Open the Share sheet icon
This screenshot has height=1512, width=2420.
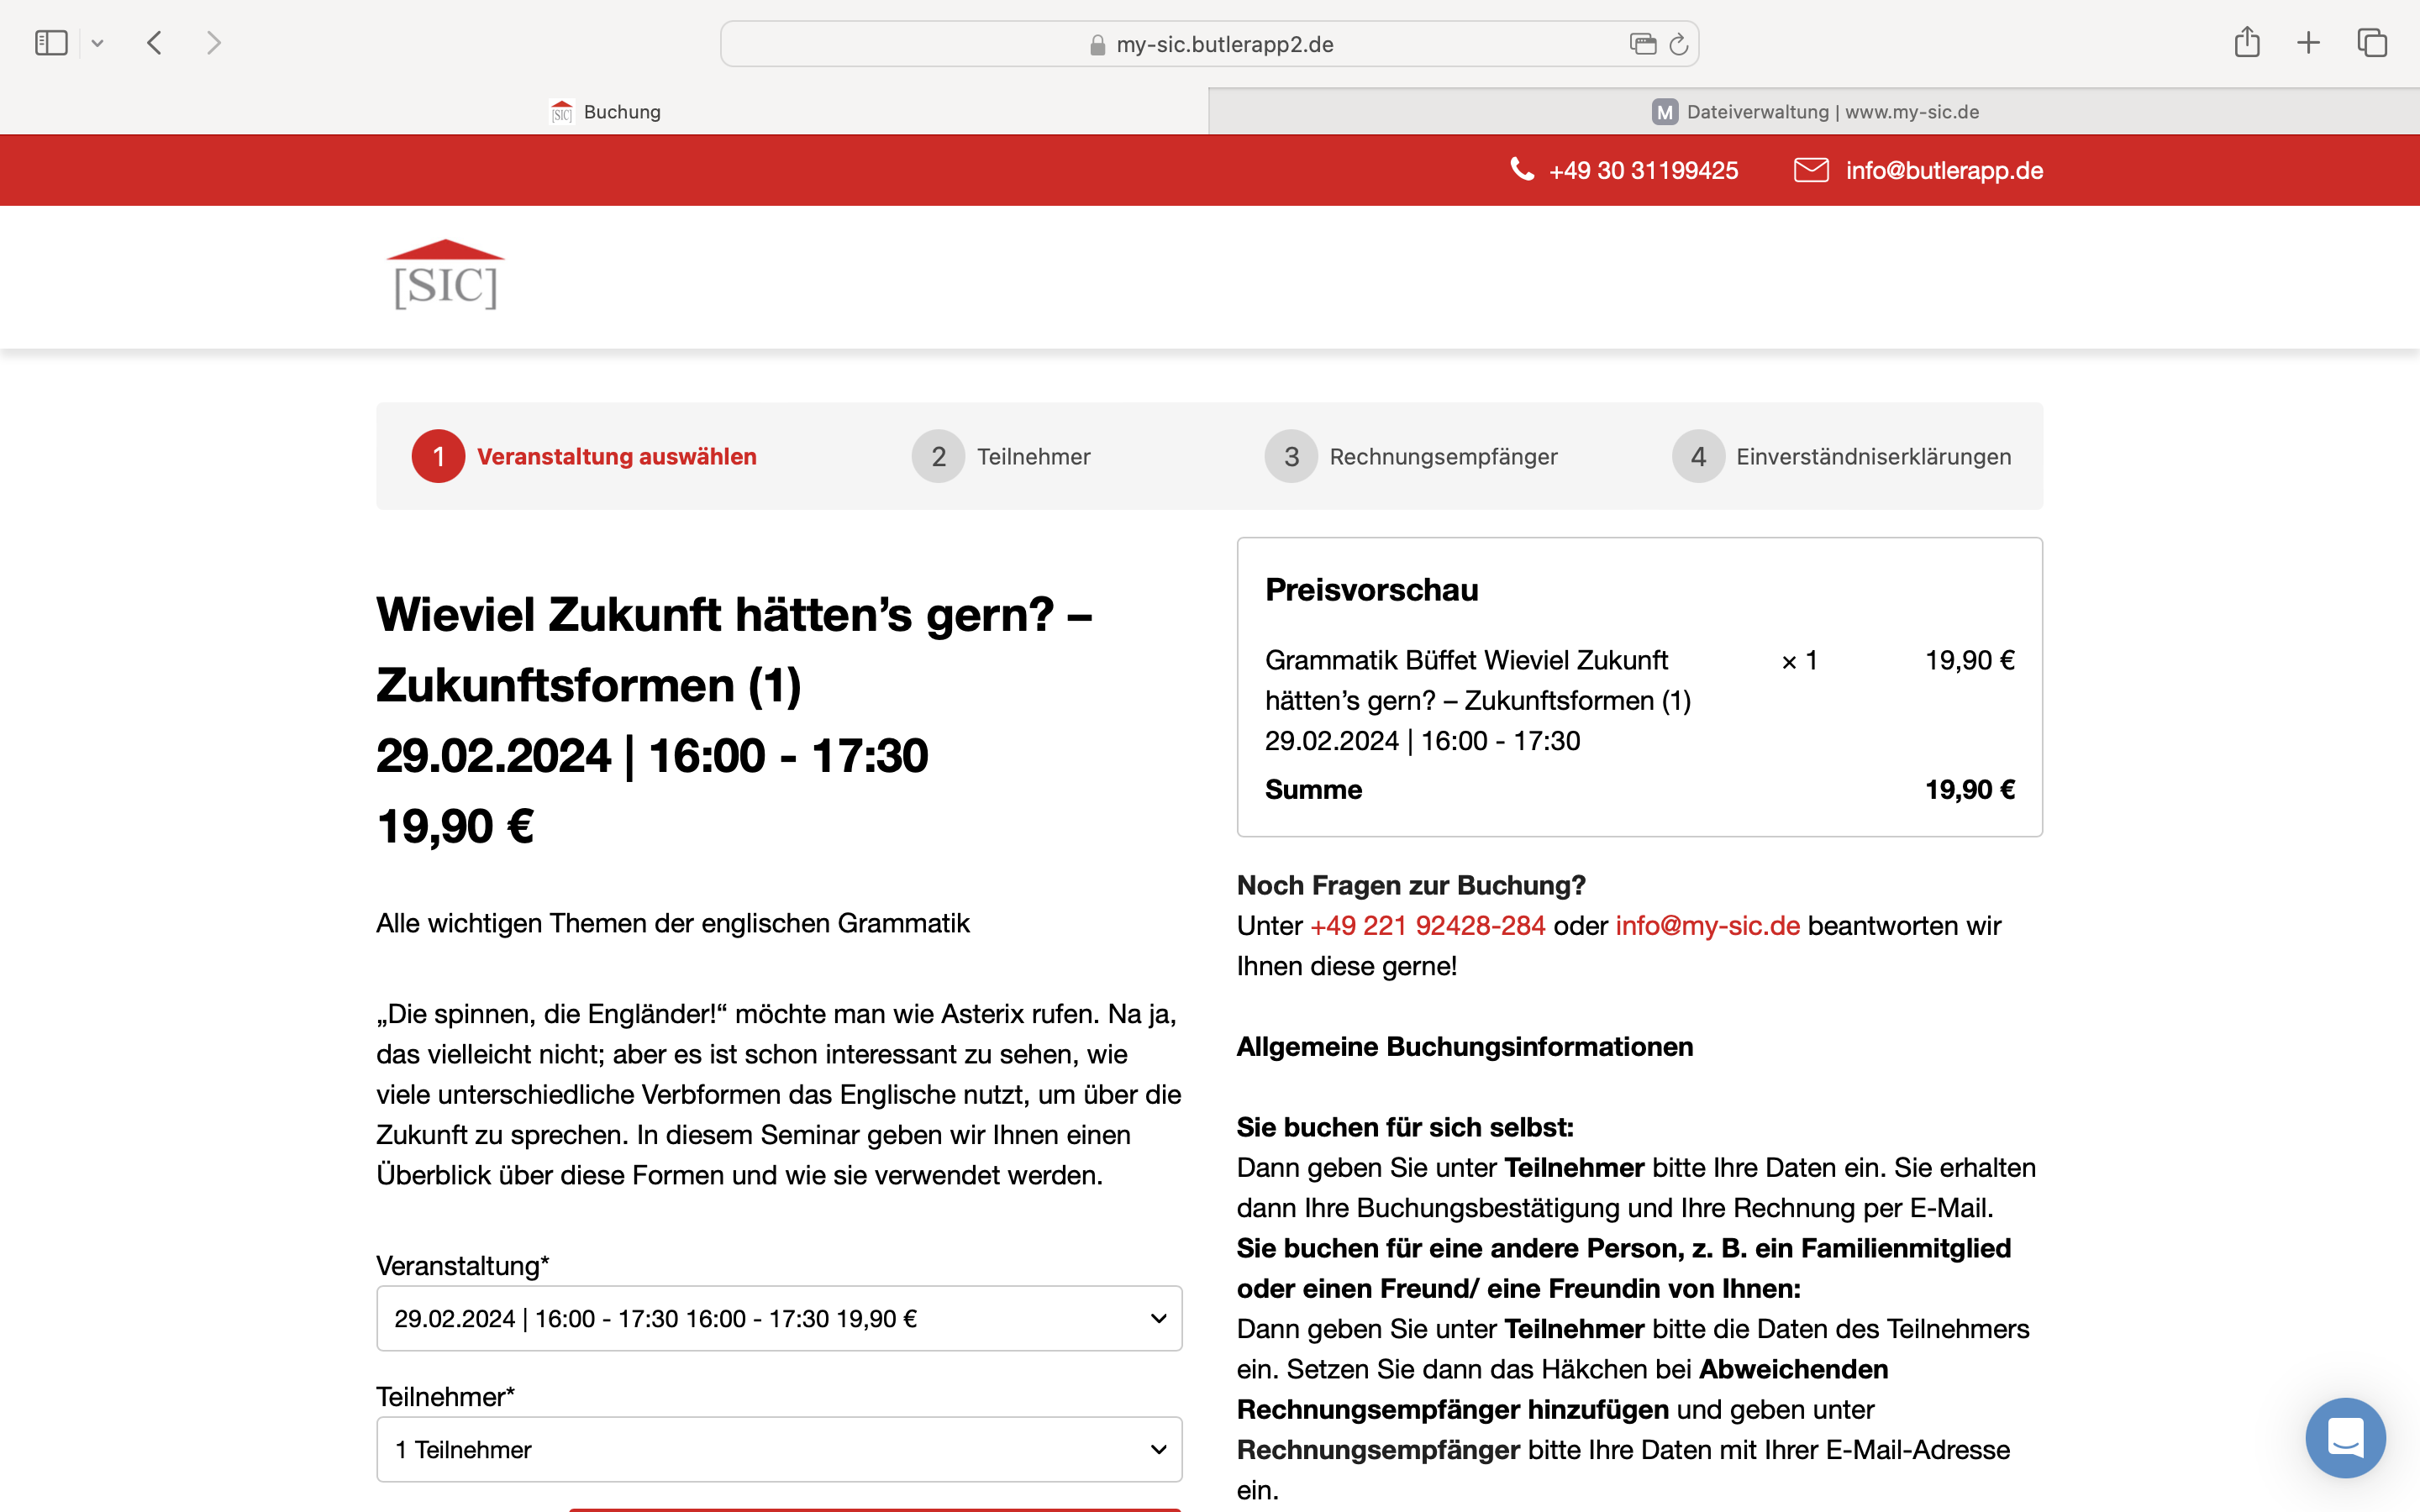pos(2247,43)
